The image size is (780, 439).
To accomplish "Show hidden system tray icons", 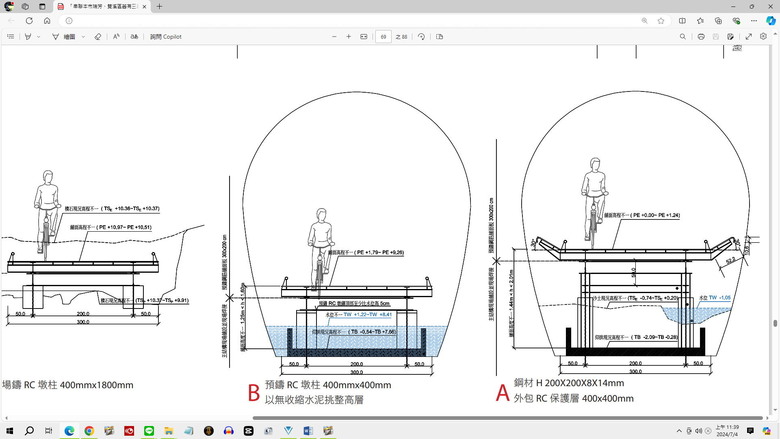I will (679, 431).
